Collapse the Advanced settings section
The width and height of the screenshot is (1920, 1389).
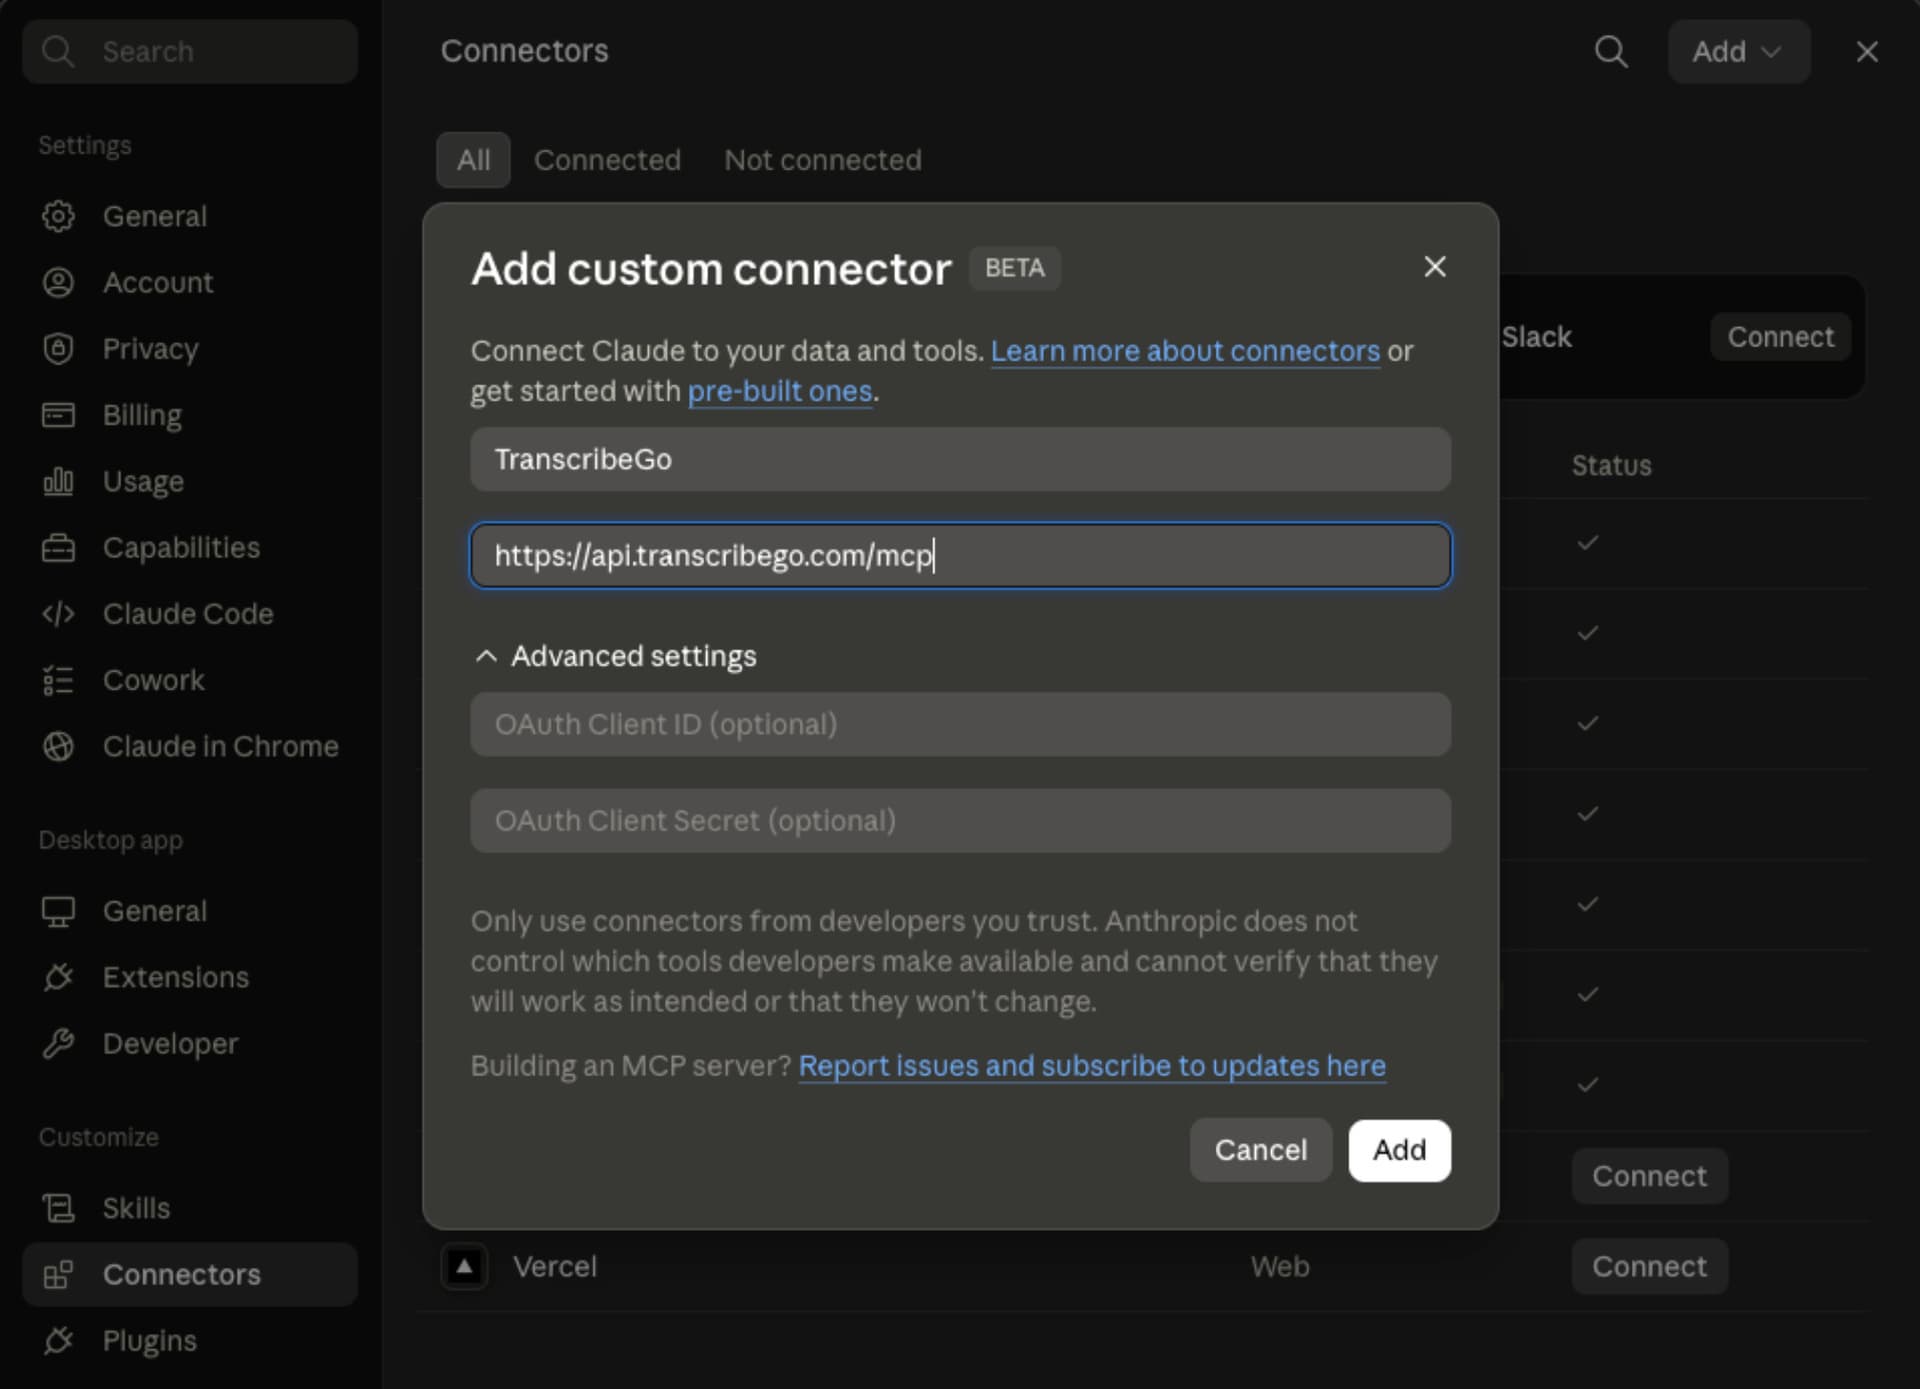(x=615, y=656)
